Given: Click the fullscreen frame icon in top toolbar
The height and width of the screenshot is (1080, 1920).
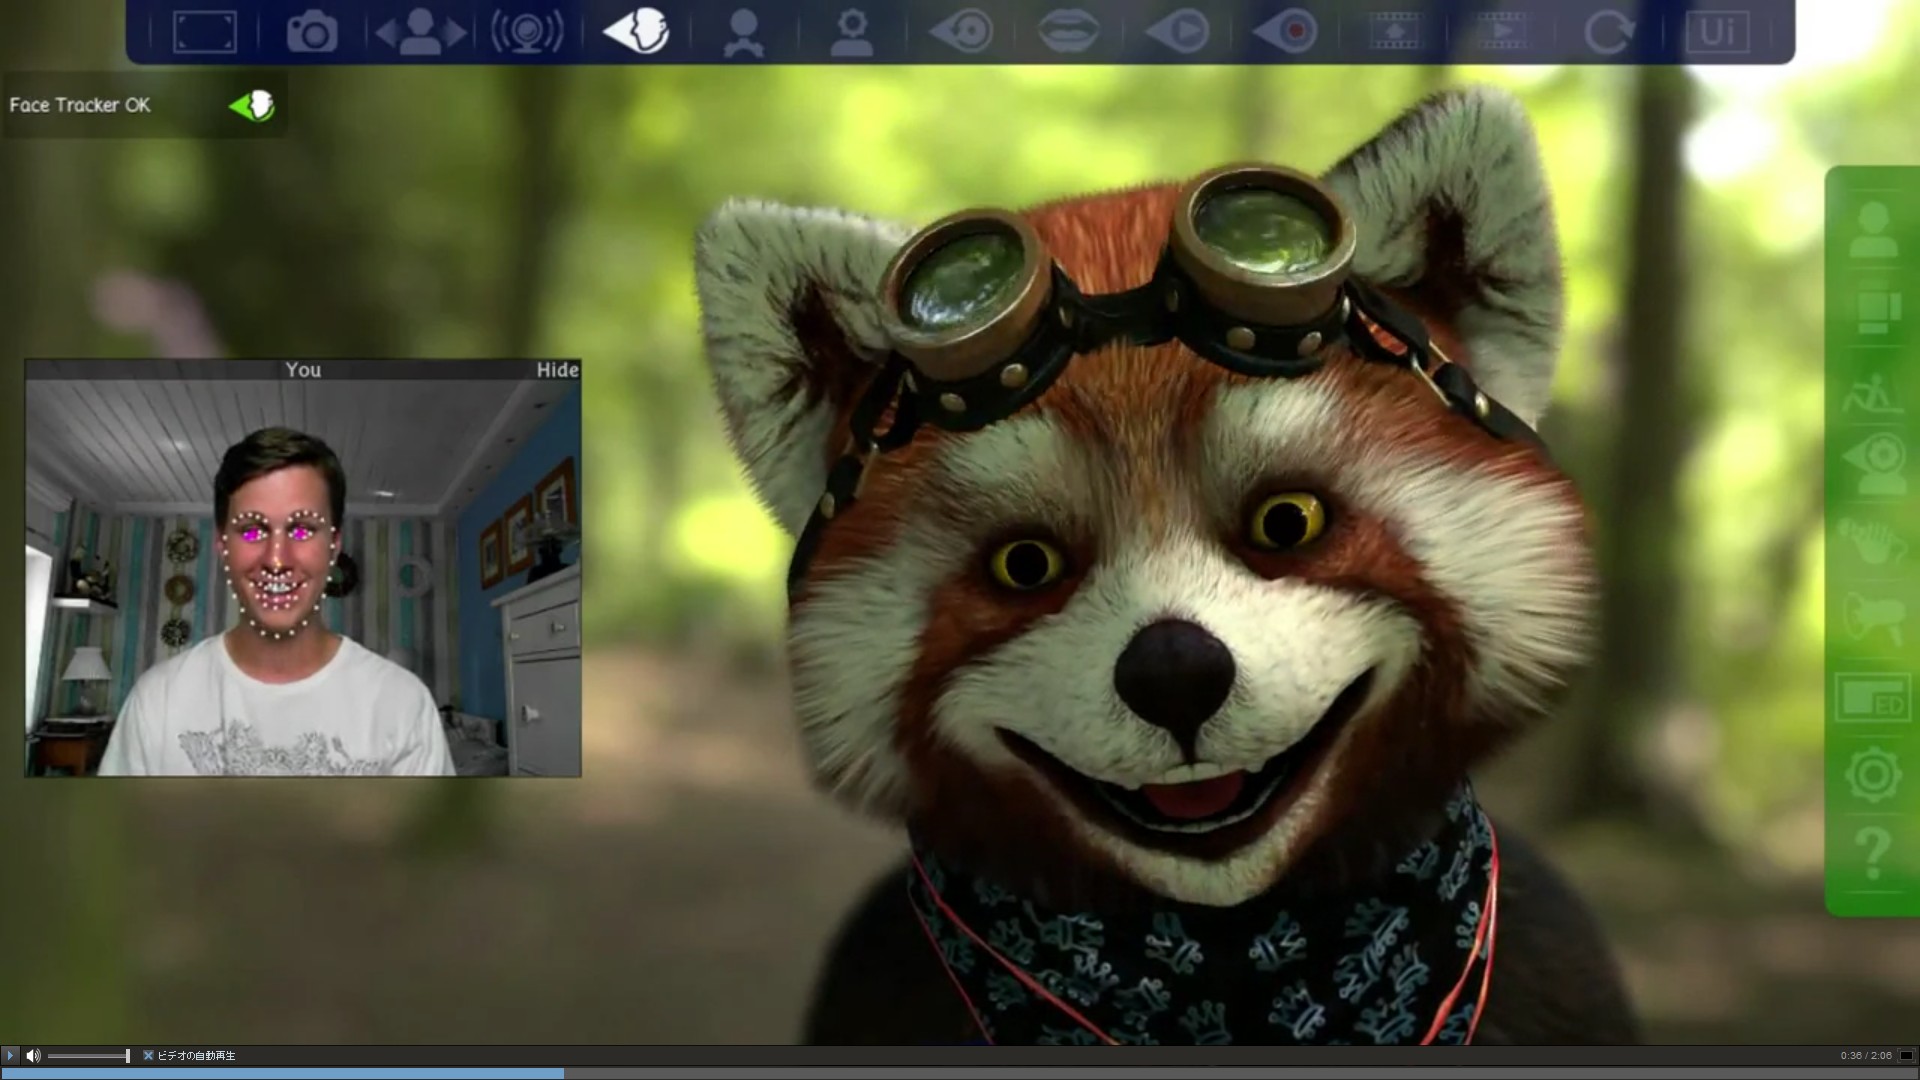Looking at the screenshot, I should [x=205, y=31].
